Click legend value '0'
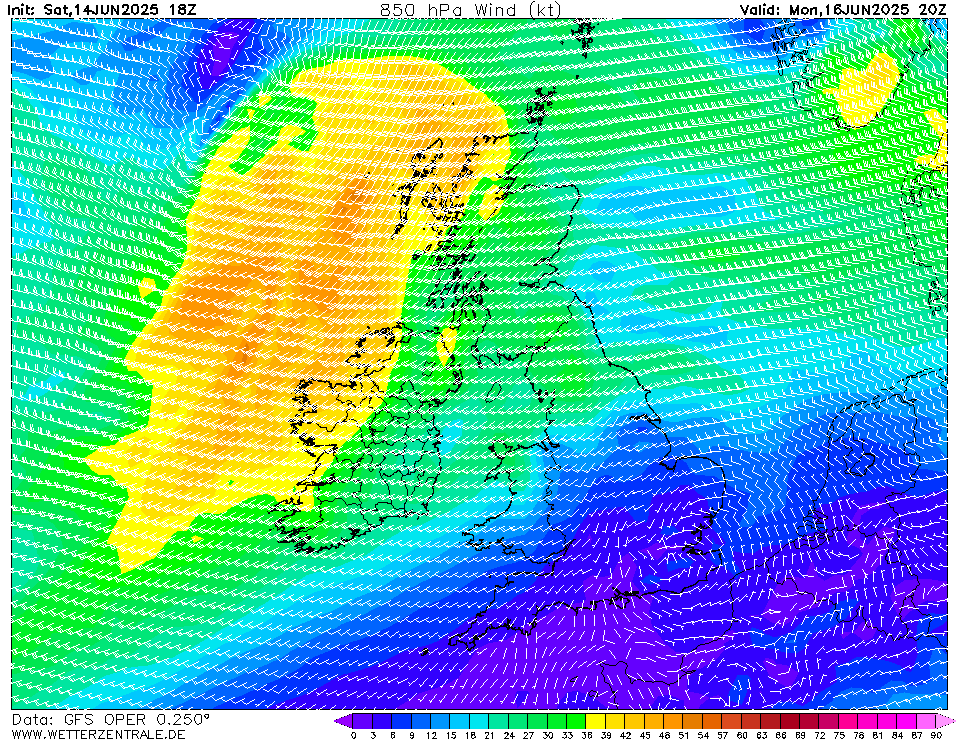Screen dimensions: 959x741 coord(354,735)
